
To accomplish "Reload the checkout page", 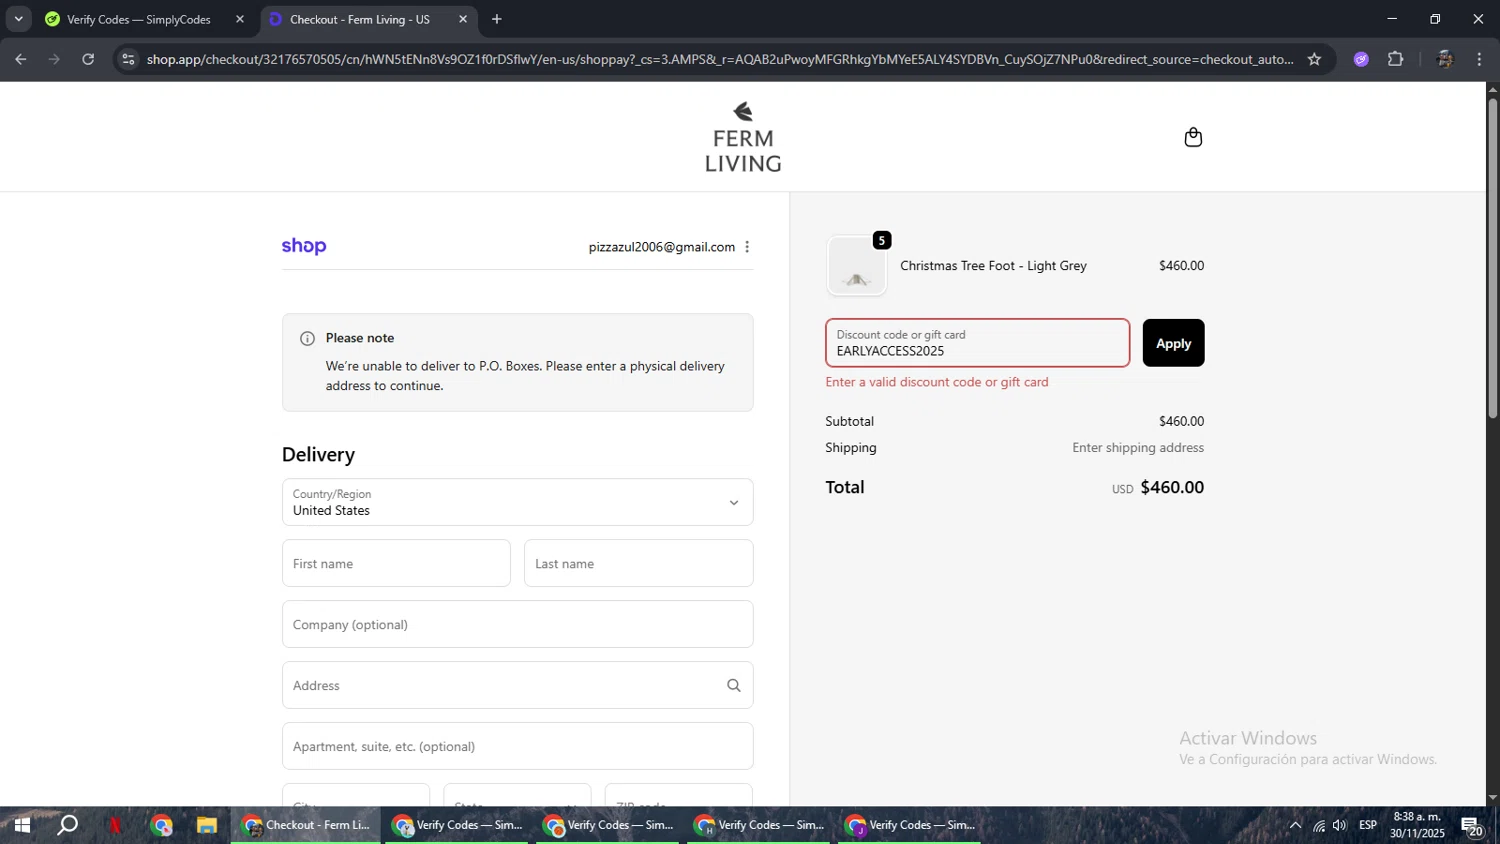I will (x=88, y=59).
